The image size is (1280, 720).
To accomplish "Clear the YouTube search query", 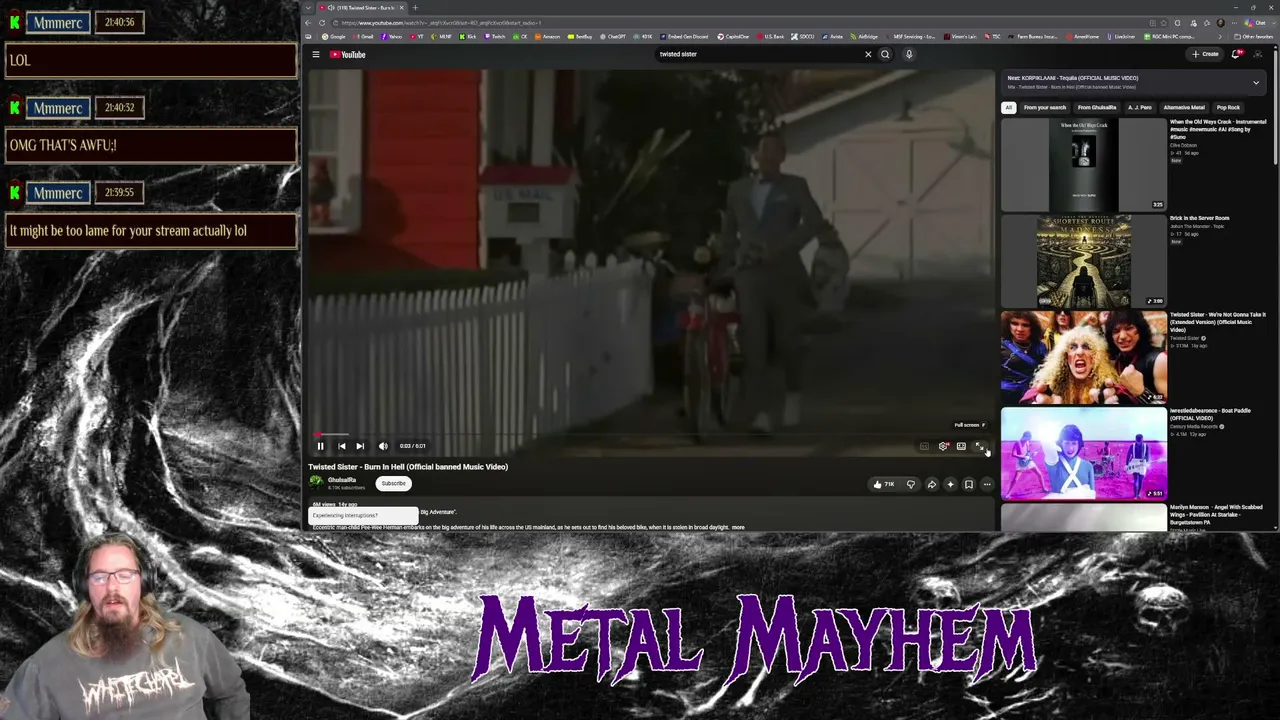I will (868, 54).
